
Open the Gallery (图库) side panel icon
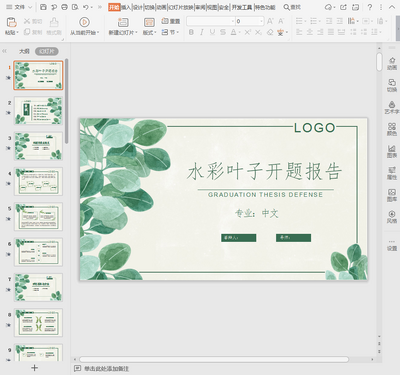click(x=392, y=195)
